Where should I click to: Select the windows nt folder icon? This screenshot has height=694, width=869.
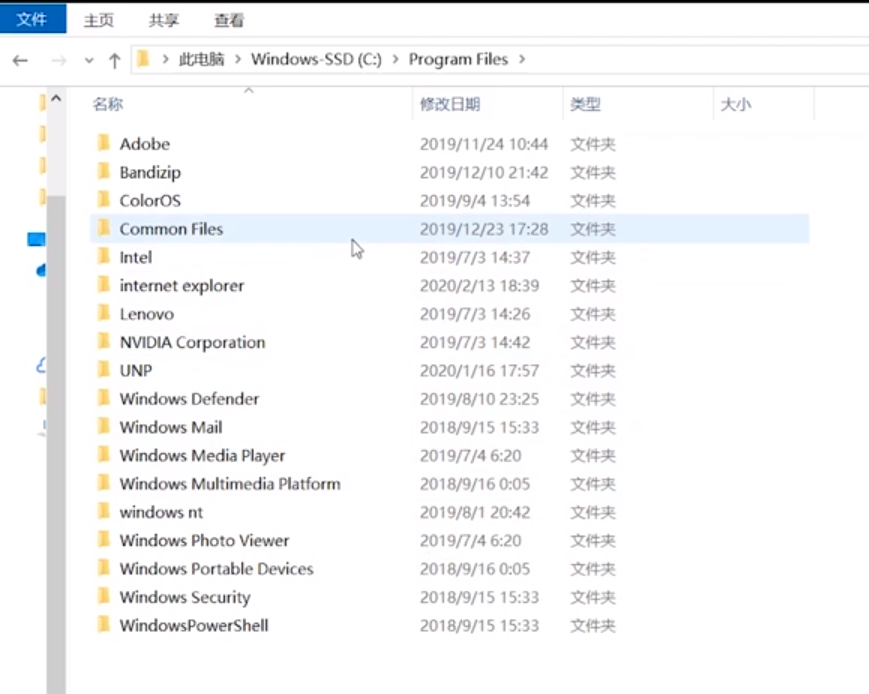[x=104, y=511]
